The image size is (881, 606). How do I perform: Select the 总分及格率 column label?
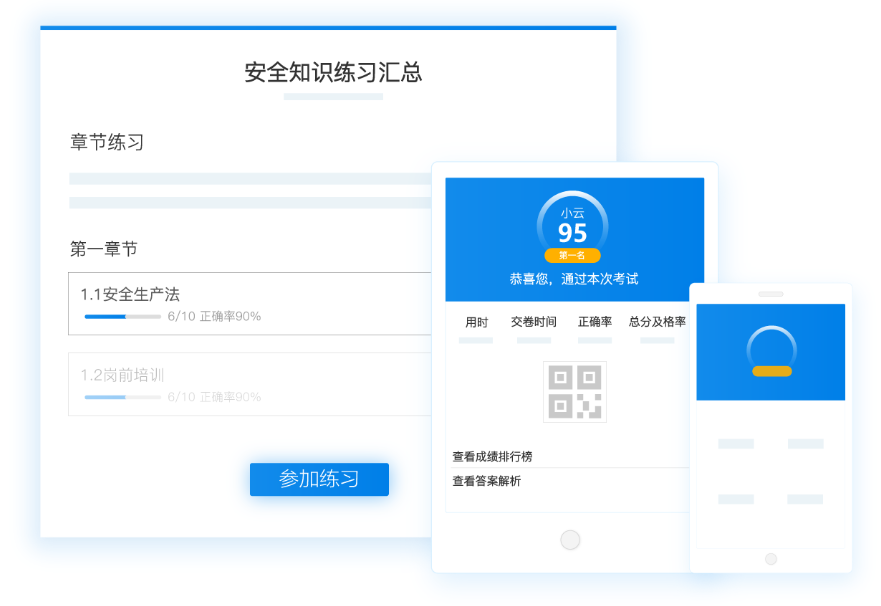(657, 322)
